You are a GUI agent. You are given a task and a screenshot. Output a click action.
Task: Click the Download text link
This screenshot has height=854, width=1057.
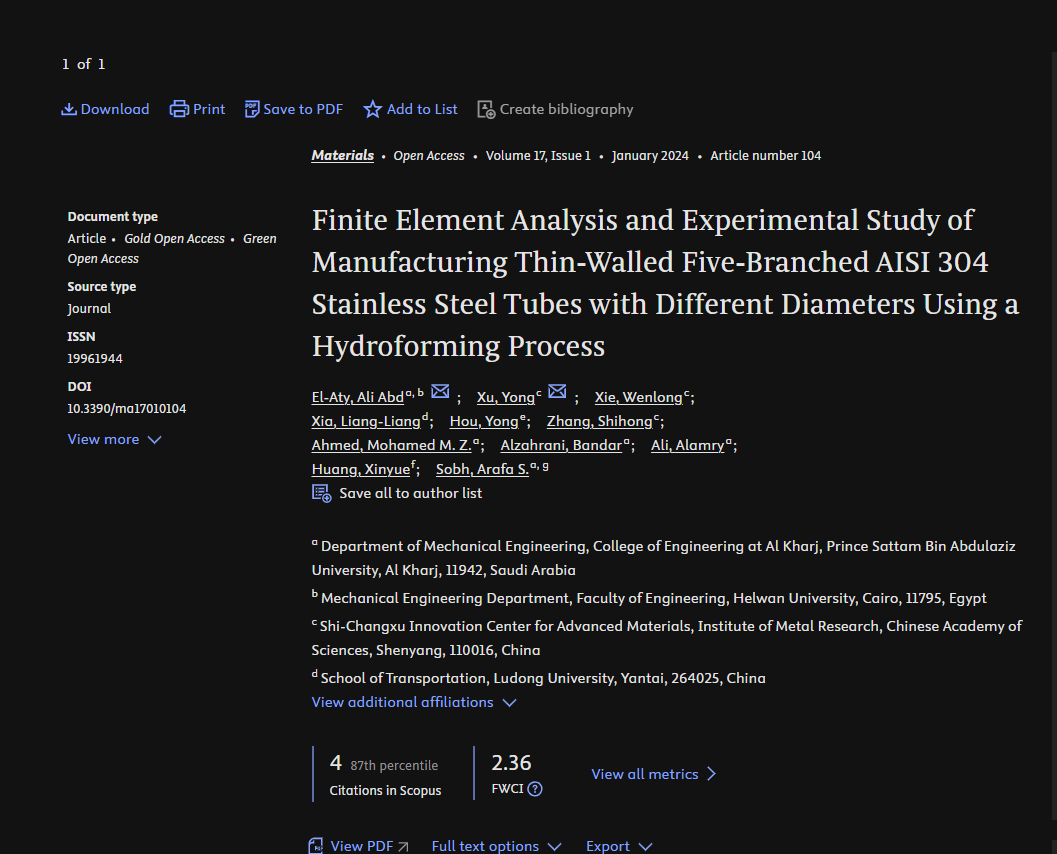[x=115, y=109]
